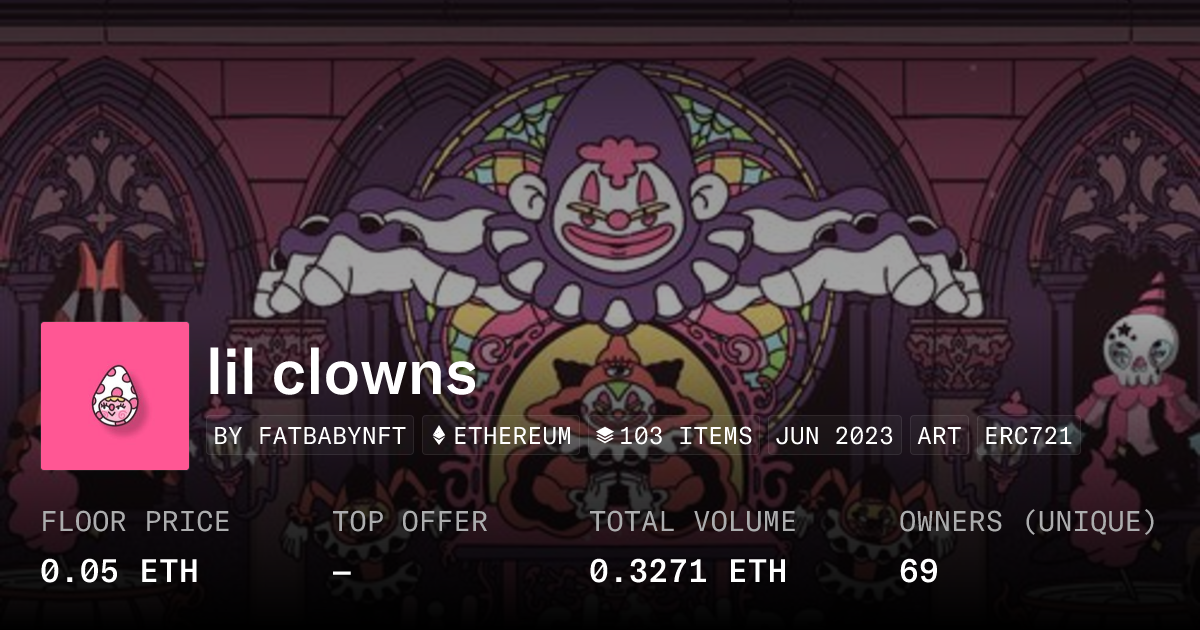Viewport: 1200px width, 630px height.
Task: Click the JUN 2023 date tag
Action: (835, 436)
